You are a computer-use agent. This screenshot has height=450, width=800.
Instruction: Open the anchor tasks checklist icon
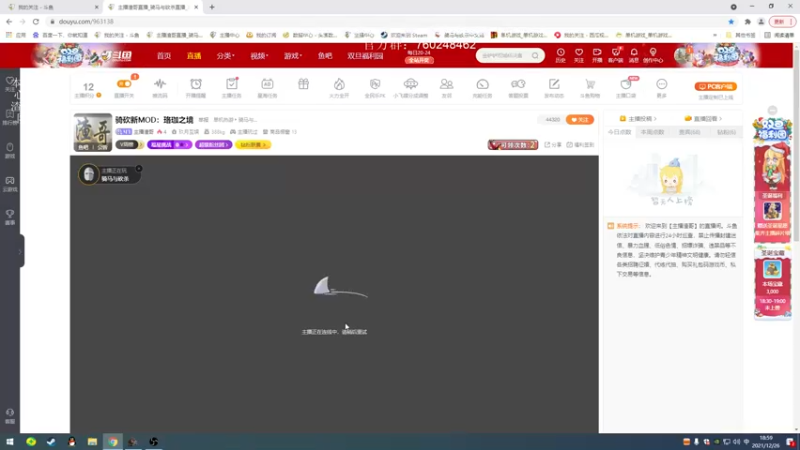[x=232, y=84]
